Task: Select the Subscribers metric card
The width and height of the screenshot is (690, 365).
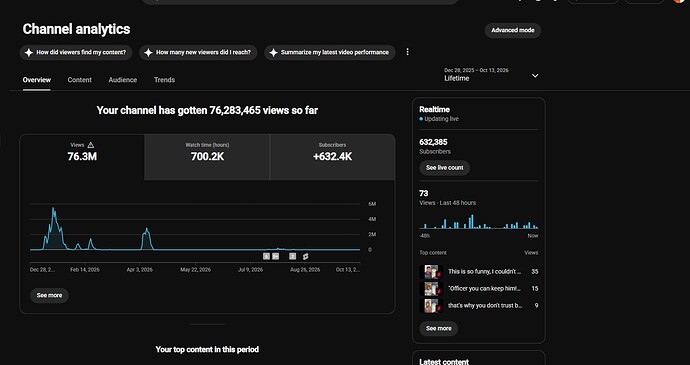Action: [x=332, y=157]
